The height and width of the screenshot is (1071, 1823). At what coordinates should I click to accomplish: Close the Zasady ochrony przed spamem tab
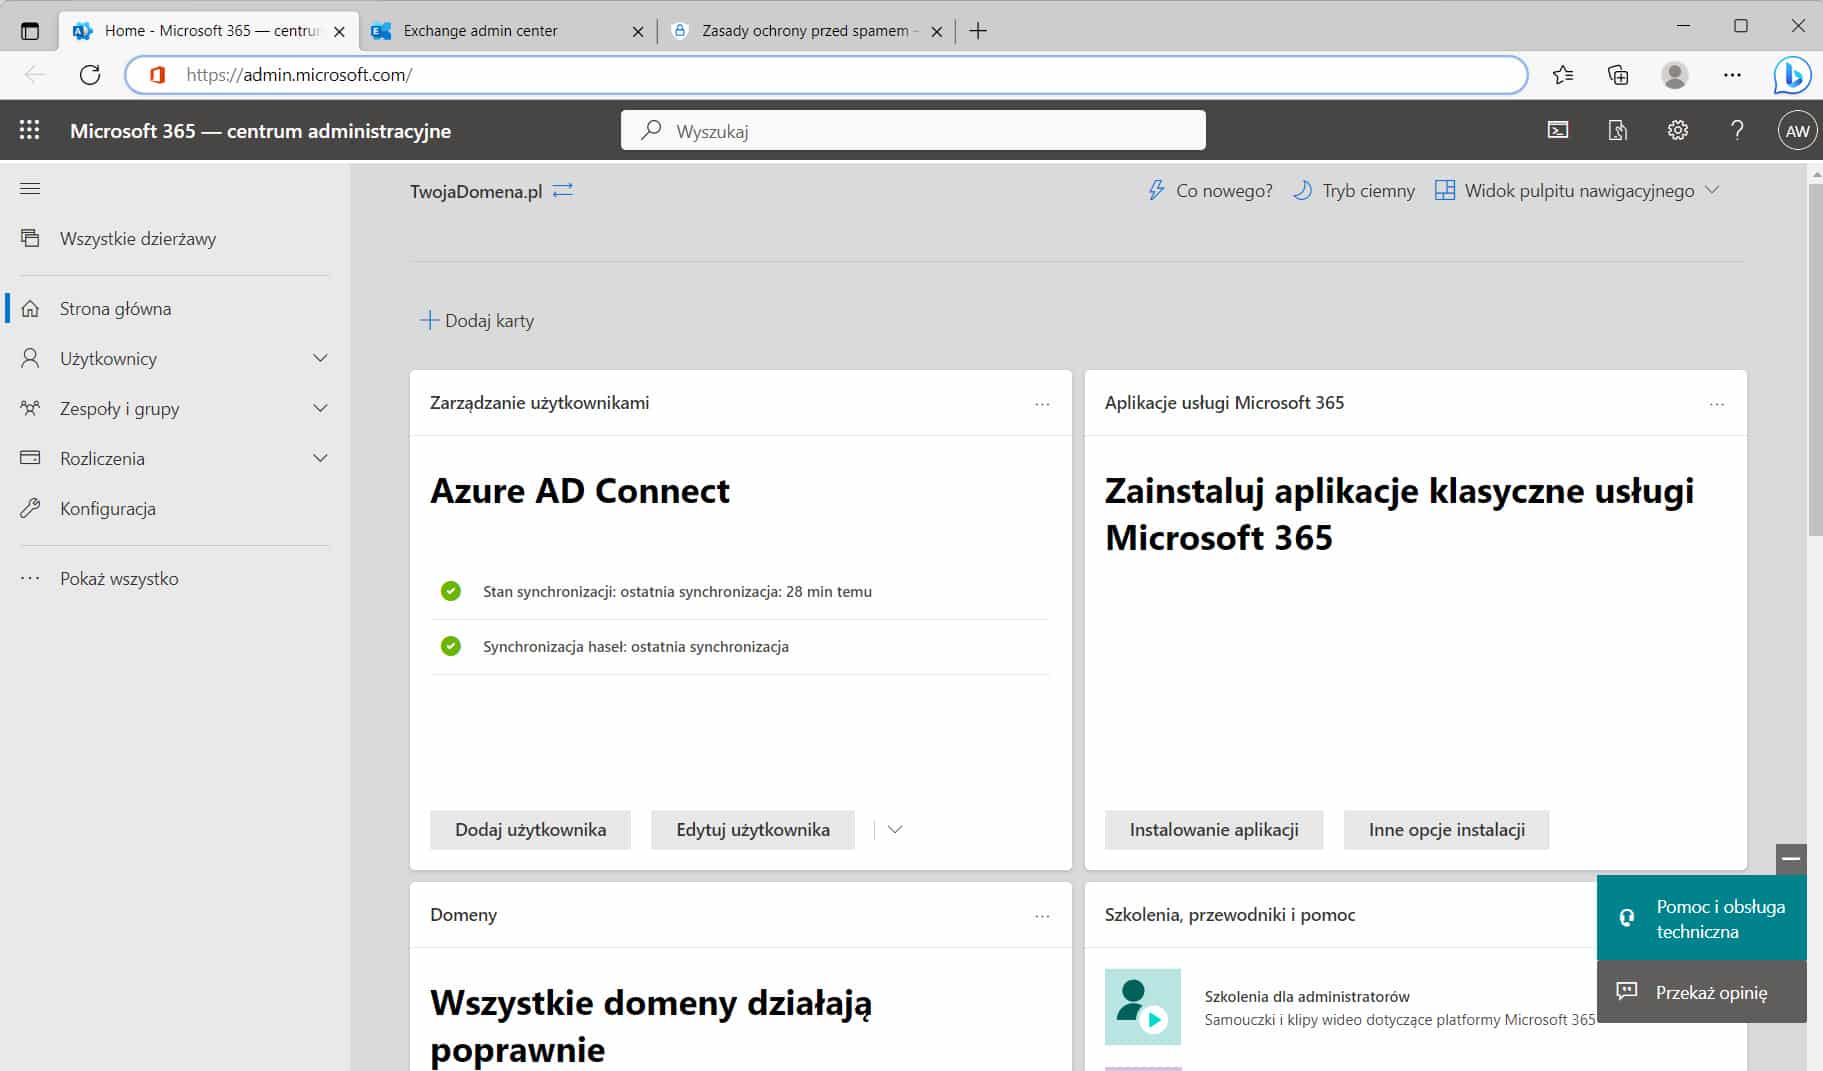[x=936, y=32]
